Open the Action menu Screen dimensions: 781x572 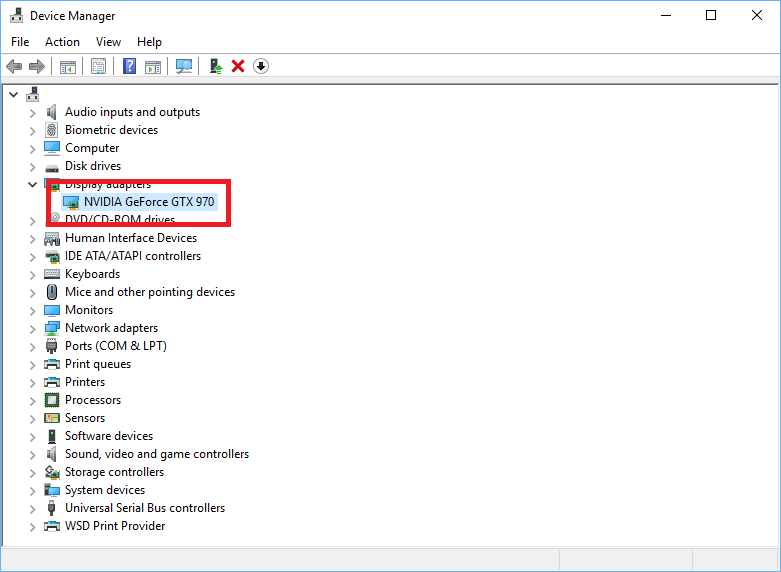click(62, 42)
